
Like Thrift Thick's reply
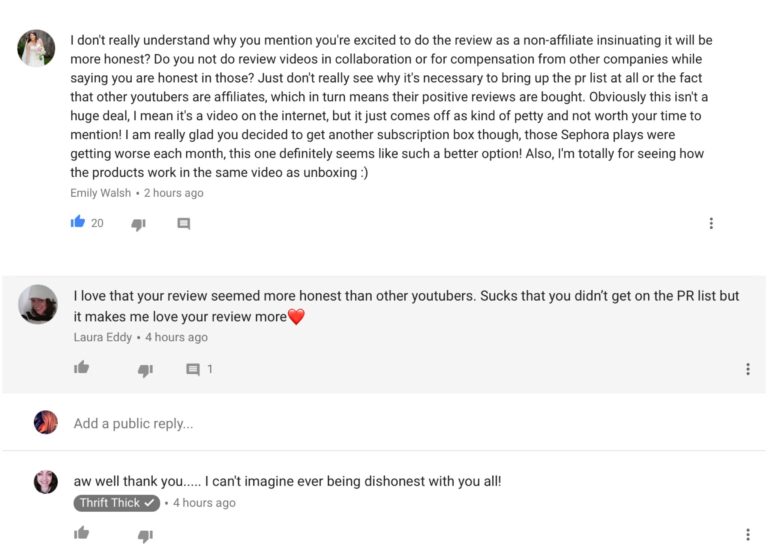[x=81, y=534]
